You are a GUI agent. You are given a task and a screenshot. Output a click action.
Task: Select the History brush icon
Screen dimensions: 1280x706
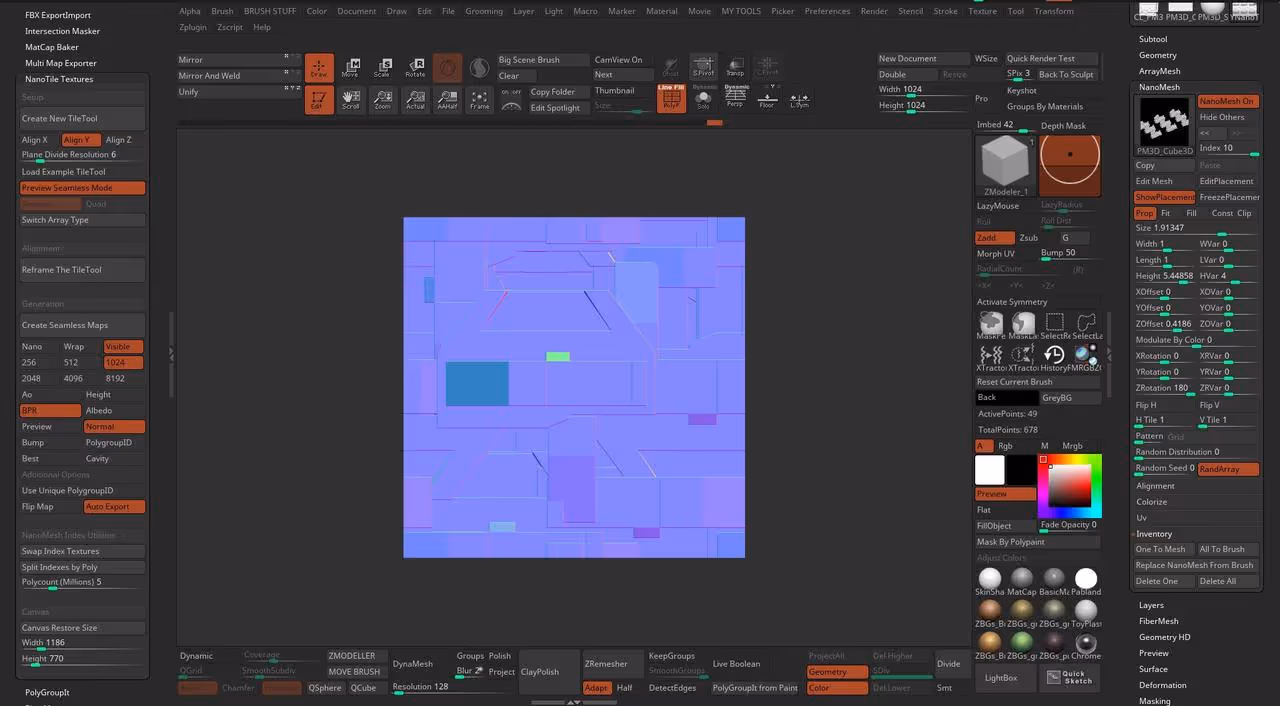[1054, 357]
